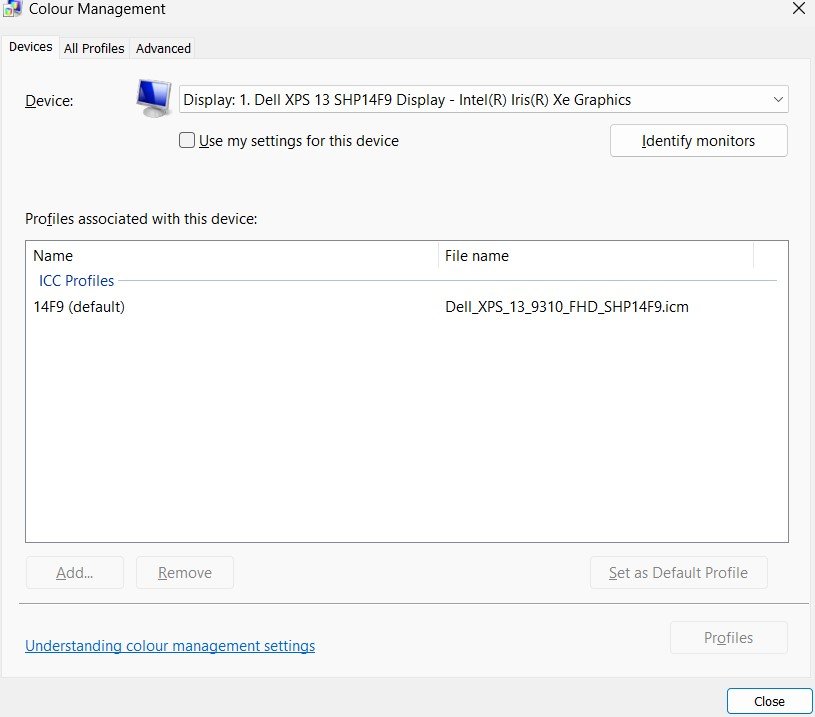Screen dimensions: 815x717
Task: Open Understanding colour management settings link
Action: [x=170, y=646]
